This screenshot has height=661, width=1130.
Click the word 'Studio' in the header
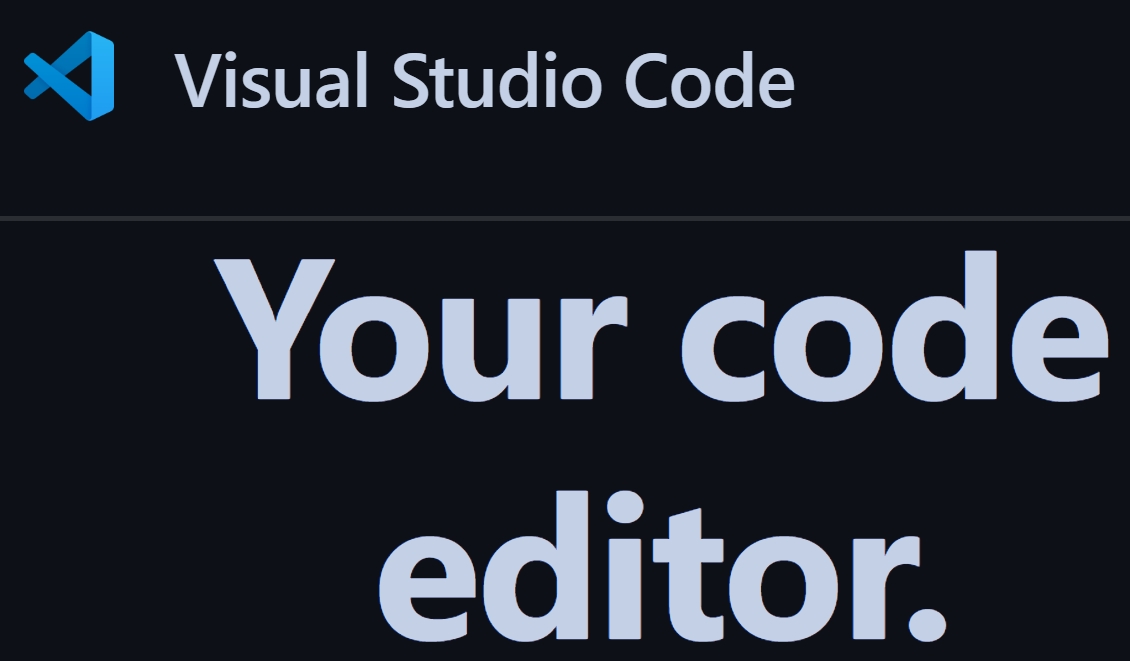(x=497, y=80)
